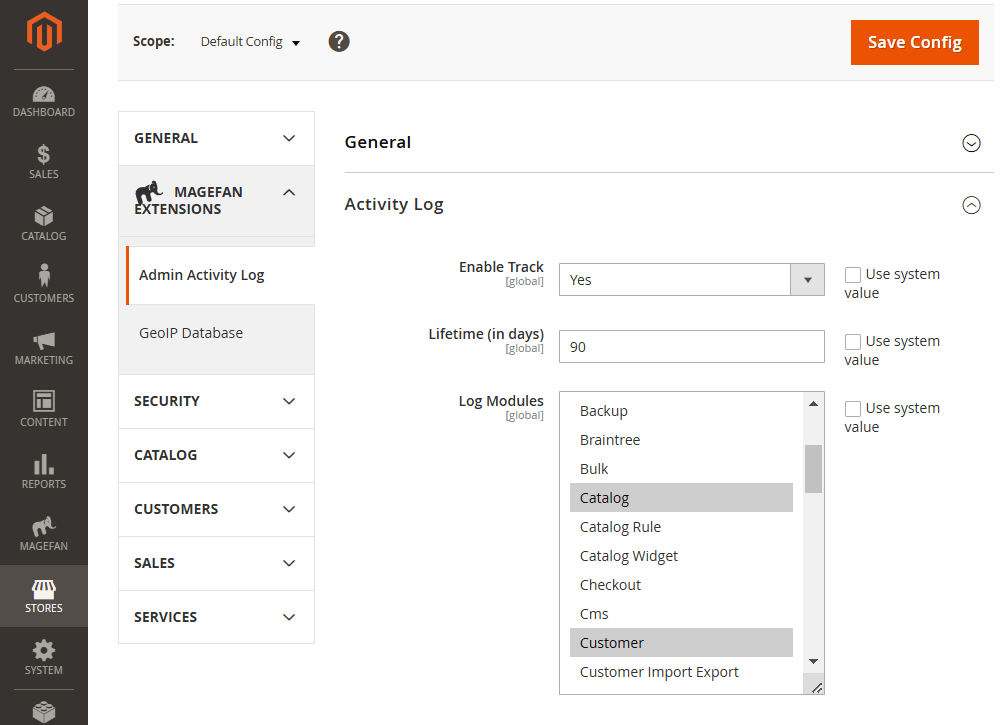The height and width of the screenshot is (725, 1000).
Task: Select Backup in Log Modules list
Action: (681, 411)
